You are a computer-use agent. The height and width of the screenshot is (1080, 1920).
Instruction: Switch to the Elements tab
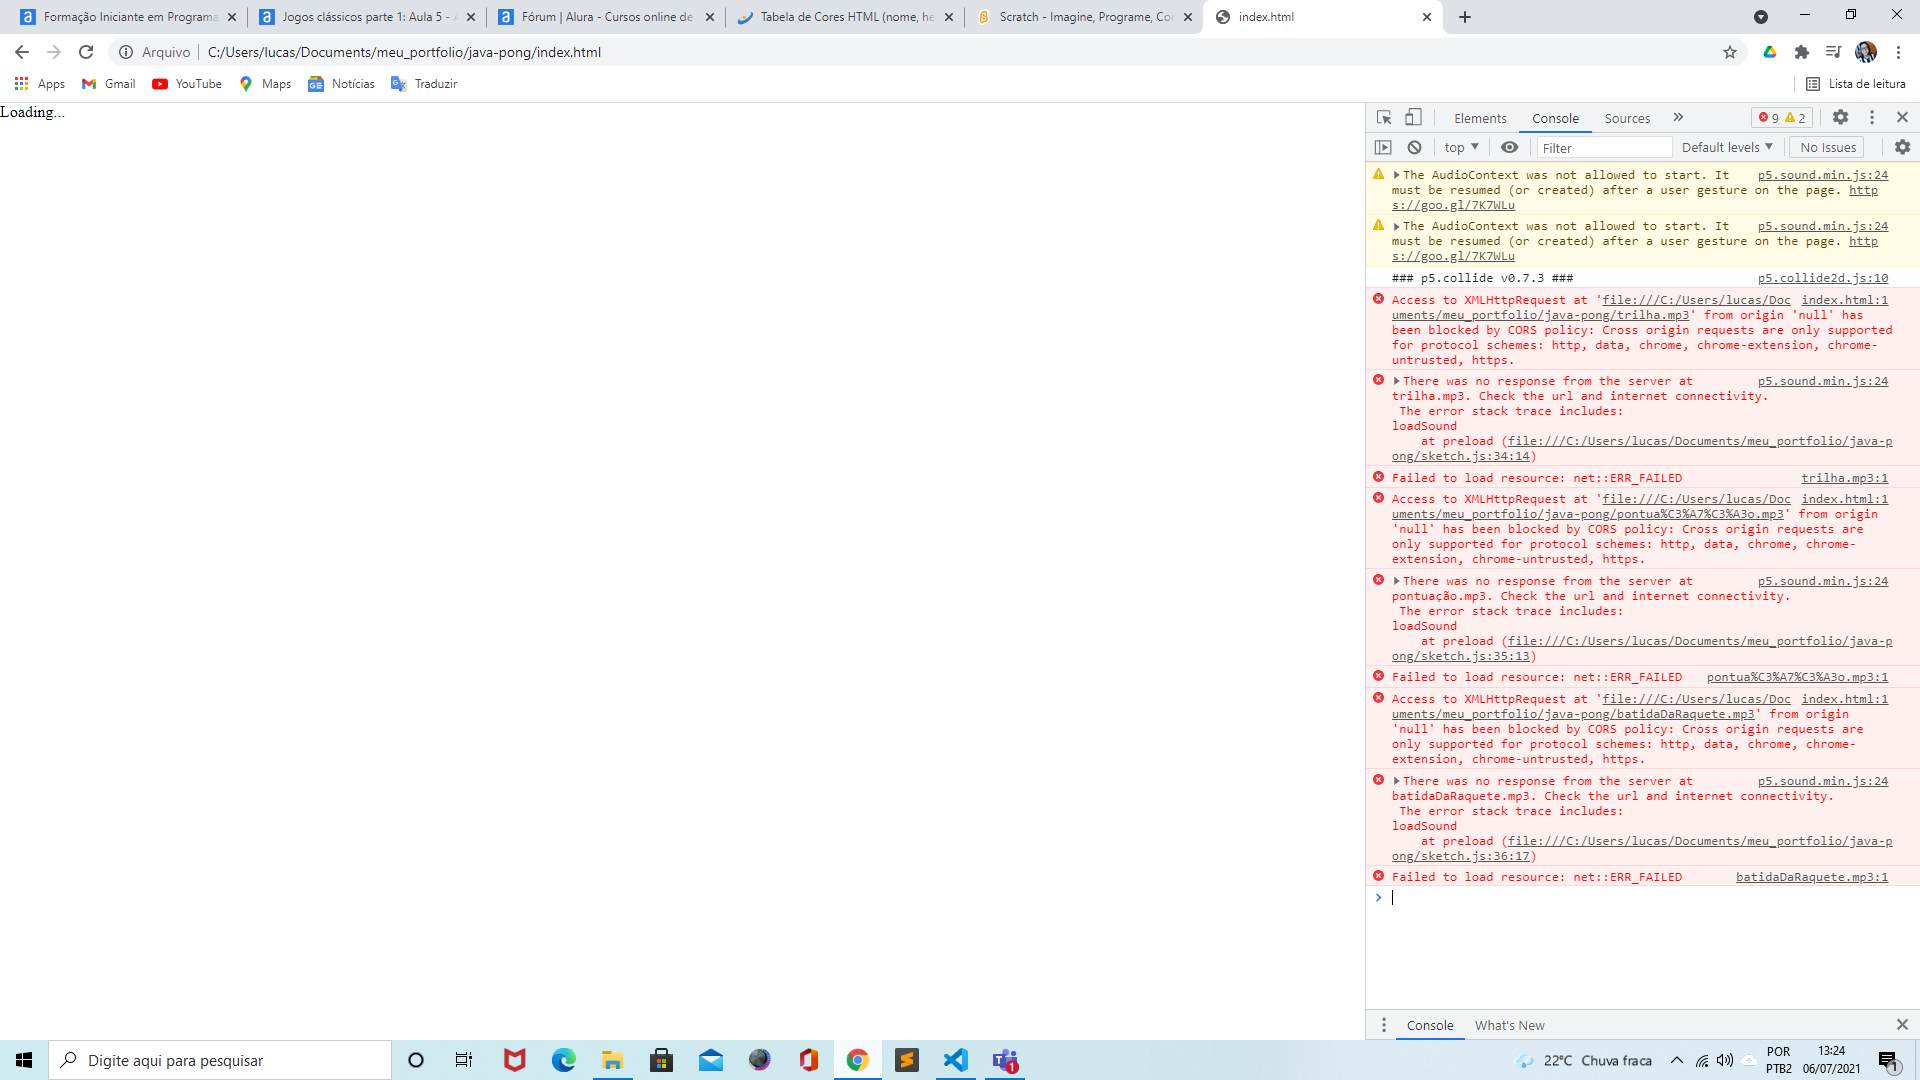(x=1480, y=118)
